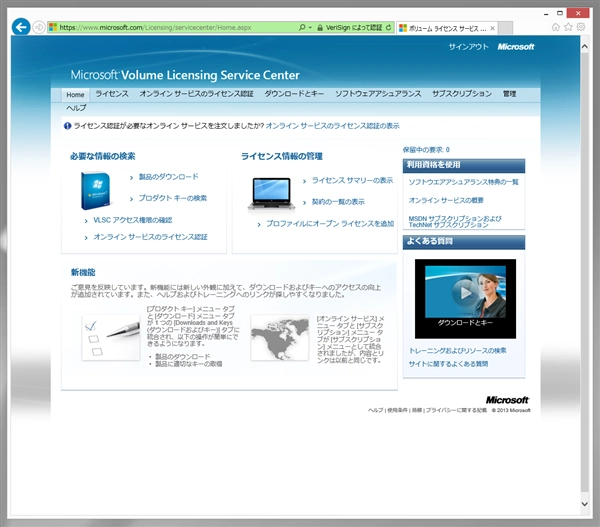Image resolution: width=600 pixels, height=527 pixels.
Task: Open favorites star icon
Action: [x=568, y=27]
